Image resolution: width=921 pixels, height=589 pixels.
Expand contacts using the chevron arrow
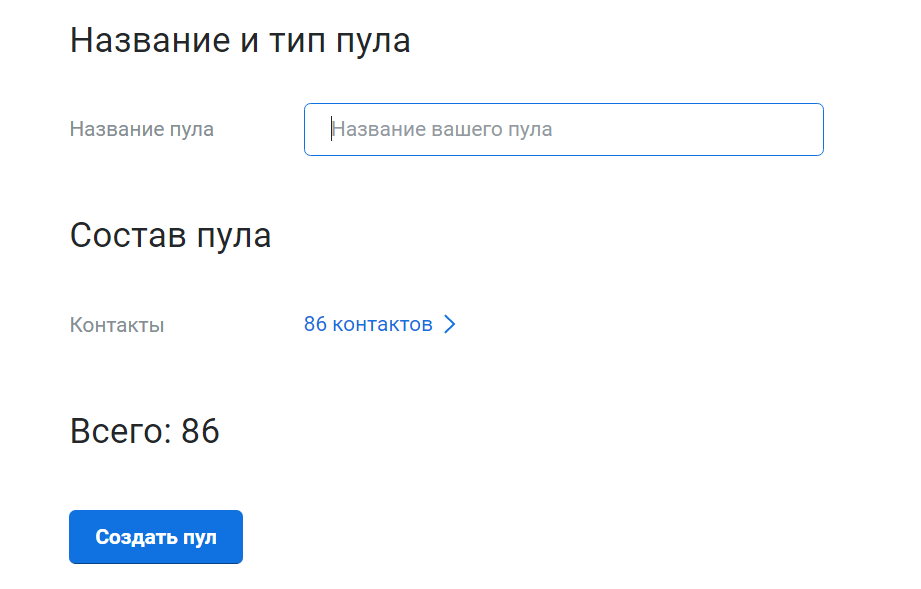449,324
